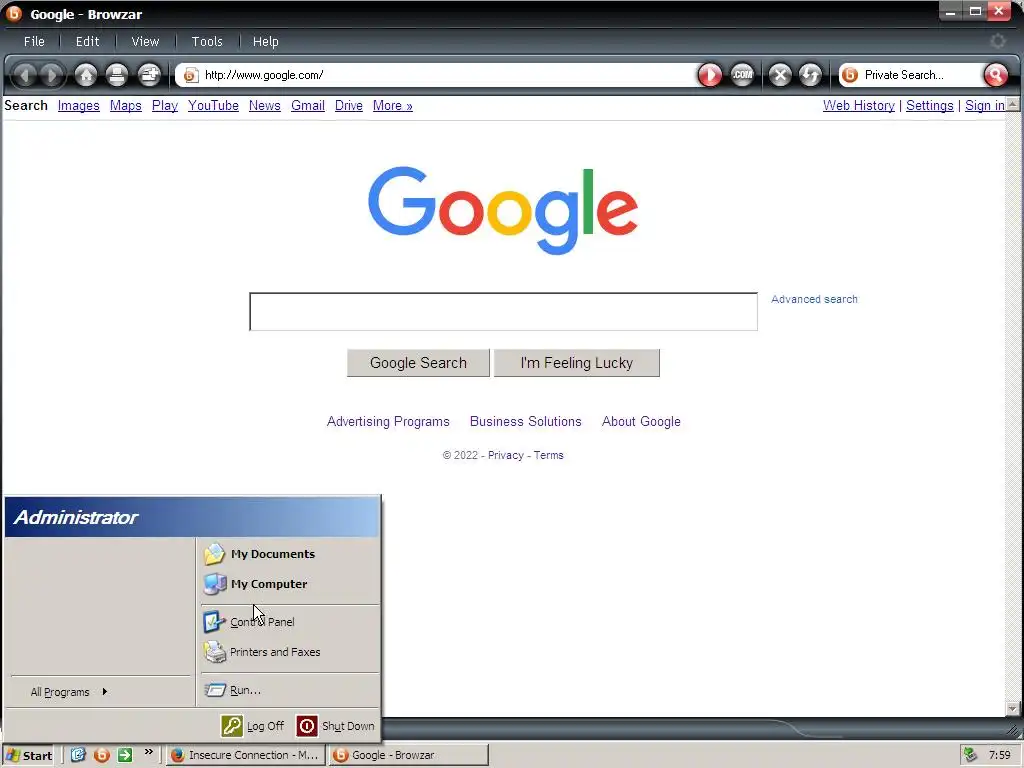Open the Browzar home page icon
The width and height of the screenshot is (1024, 768).
[x=86, y=75]
